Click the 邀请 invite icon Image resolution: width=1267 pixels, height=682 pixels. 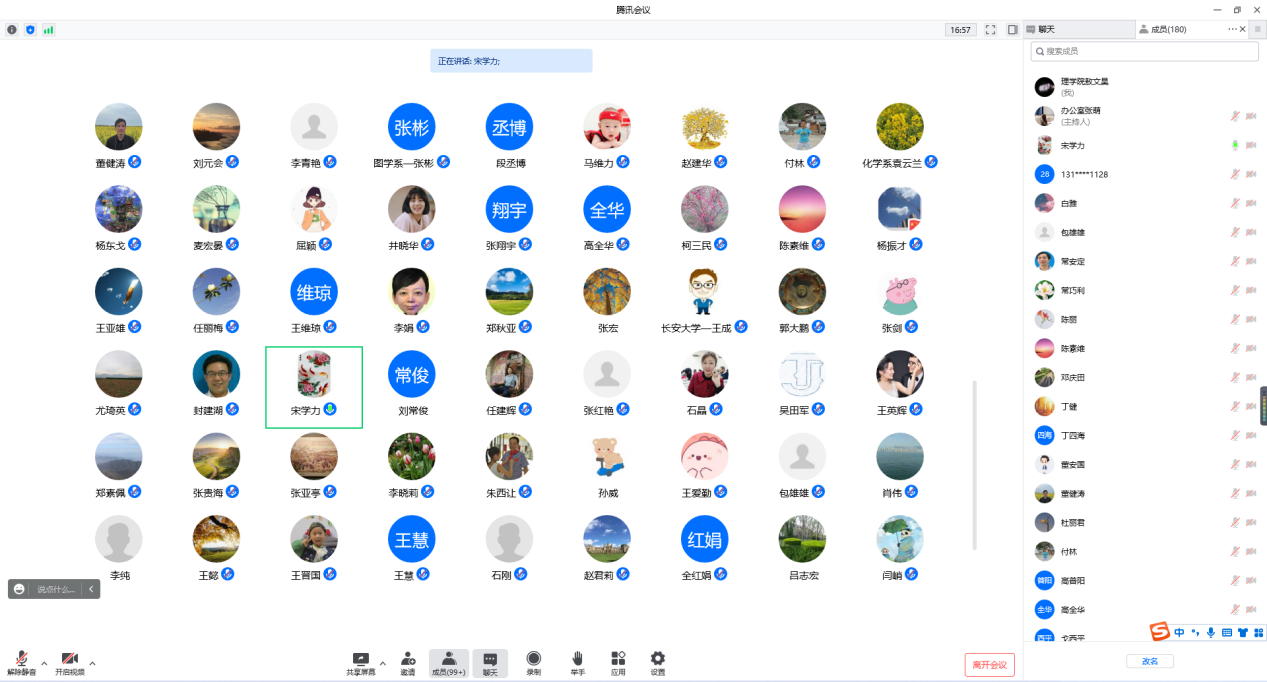pos(408,662)
